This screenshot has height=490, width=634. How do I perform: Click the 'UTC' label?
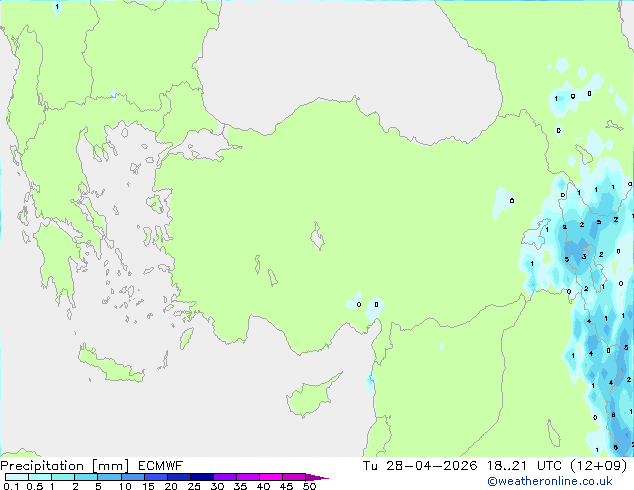[x=549, y=466]
